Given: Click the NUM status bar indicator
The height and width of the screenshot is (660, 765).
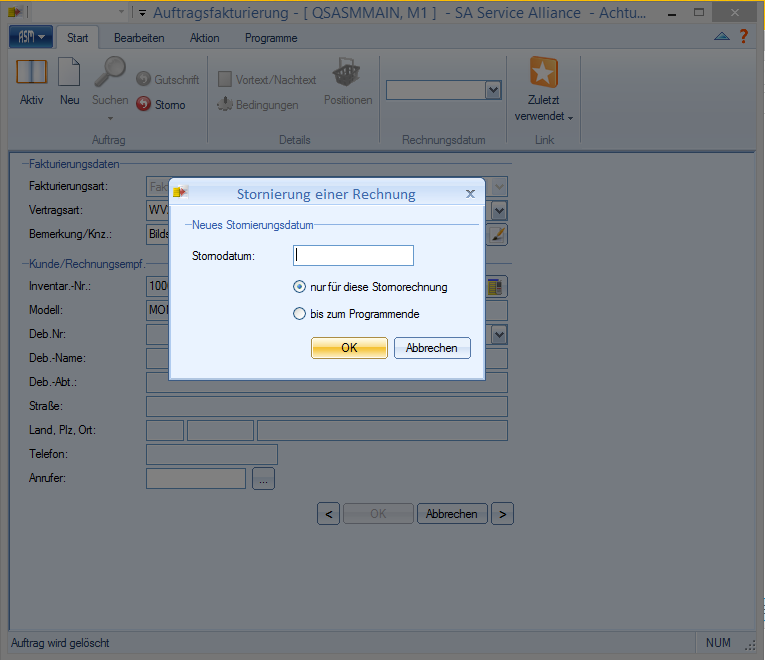Looking at the screenshot, I should 718,643.
